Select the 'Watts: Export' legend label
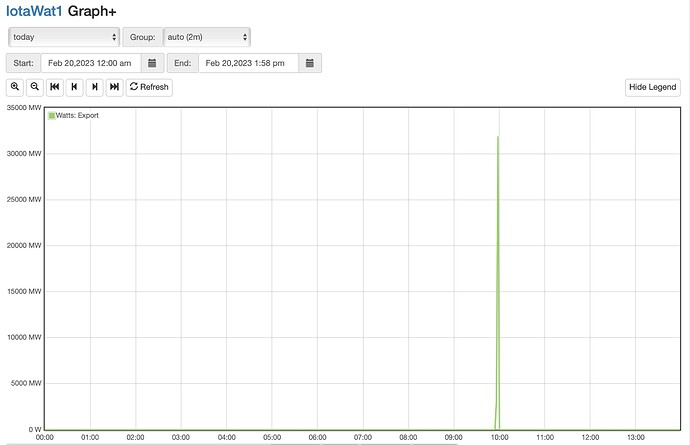This screenshot has height=445, width=690. pos(77,115)
